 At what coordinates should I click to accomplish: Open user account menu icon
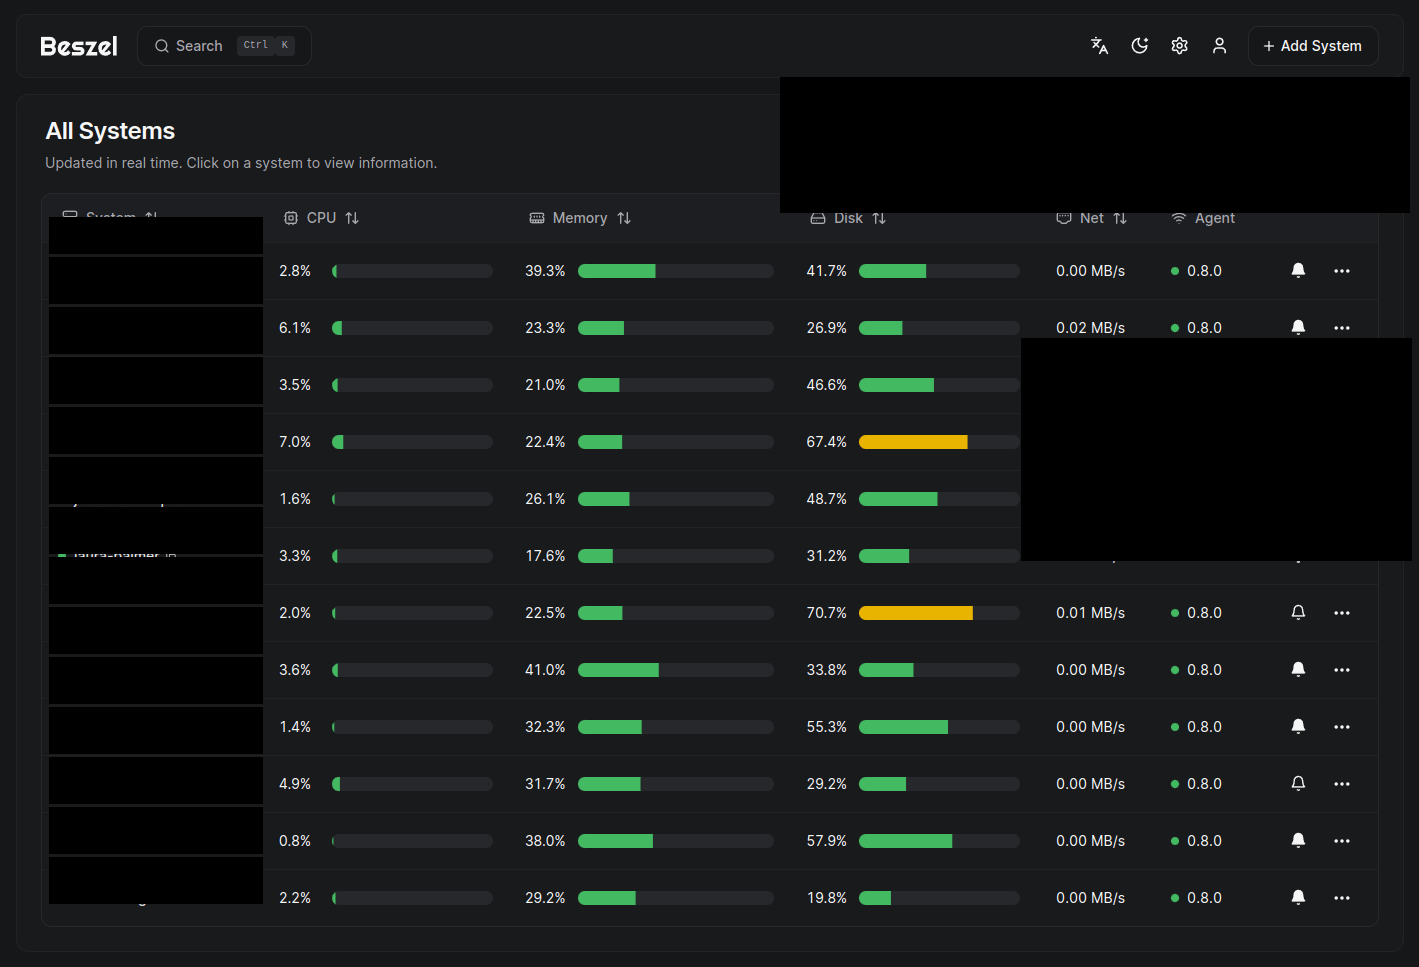click(1219, 46)
